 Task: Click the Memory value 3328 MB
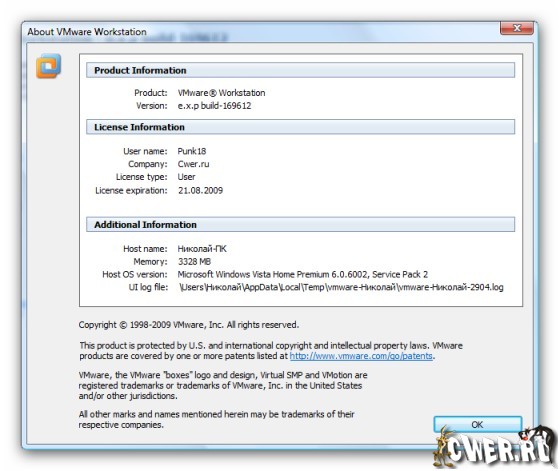[194, 262]
